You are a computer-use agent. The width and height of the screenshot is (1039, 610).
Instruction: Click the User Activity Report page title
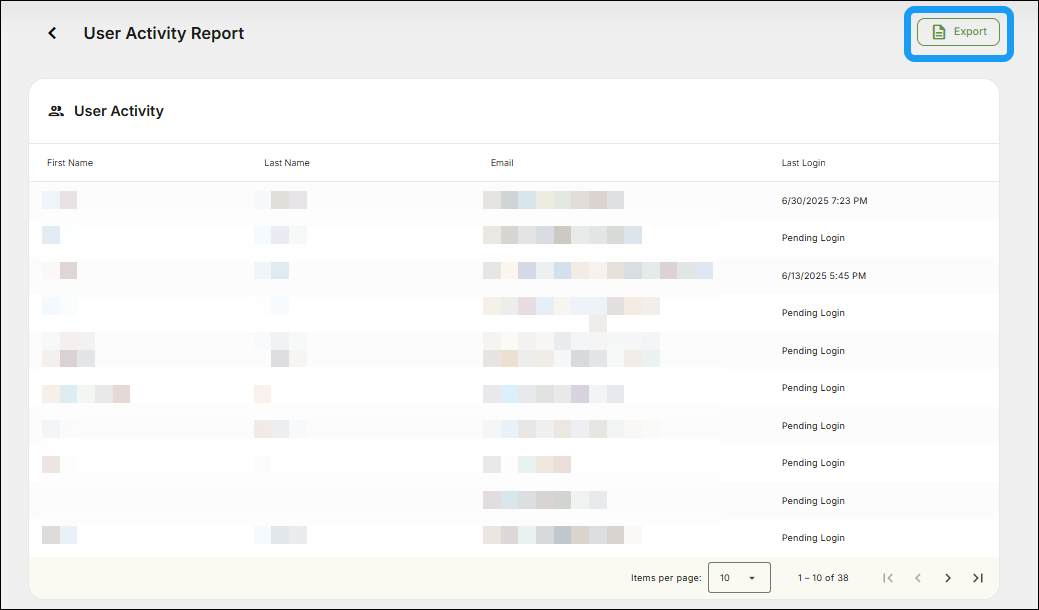(163, 33)
